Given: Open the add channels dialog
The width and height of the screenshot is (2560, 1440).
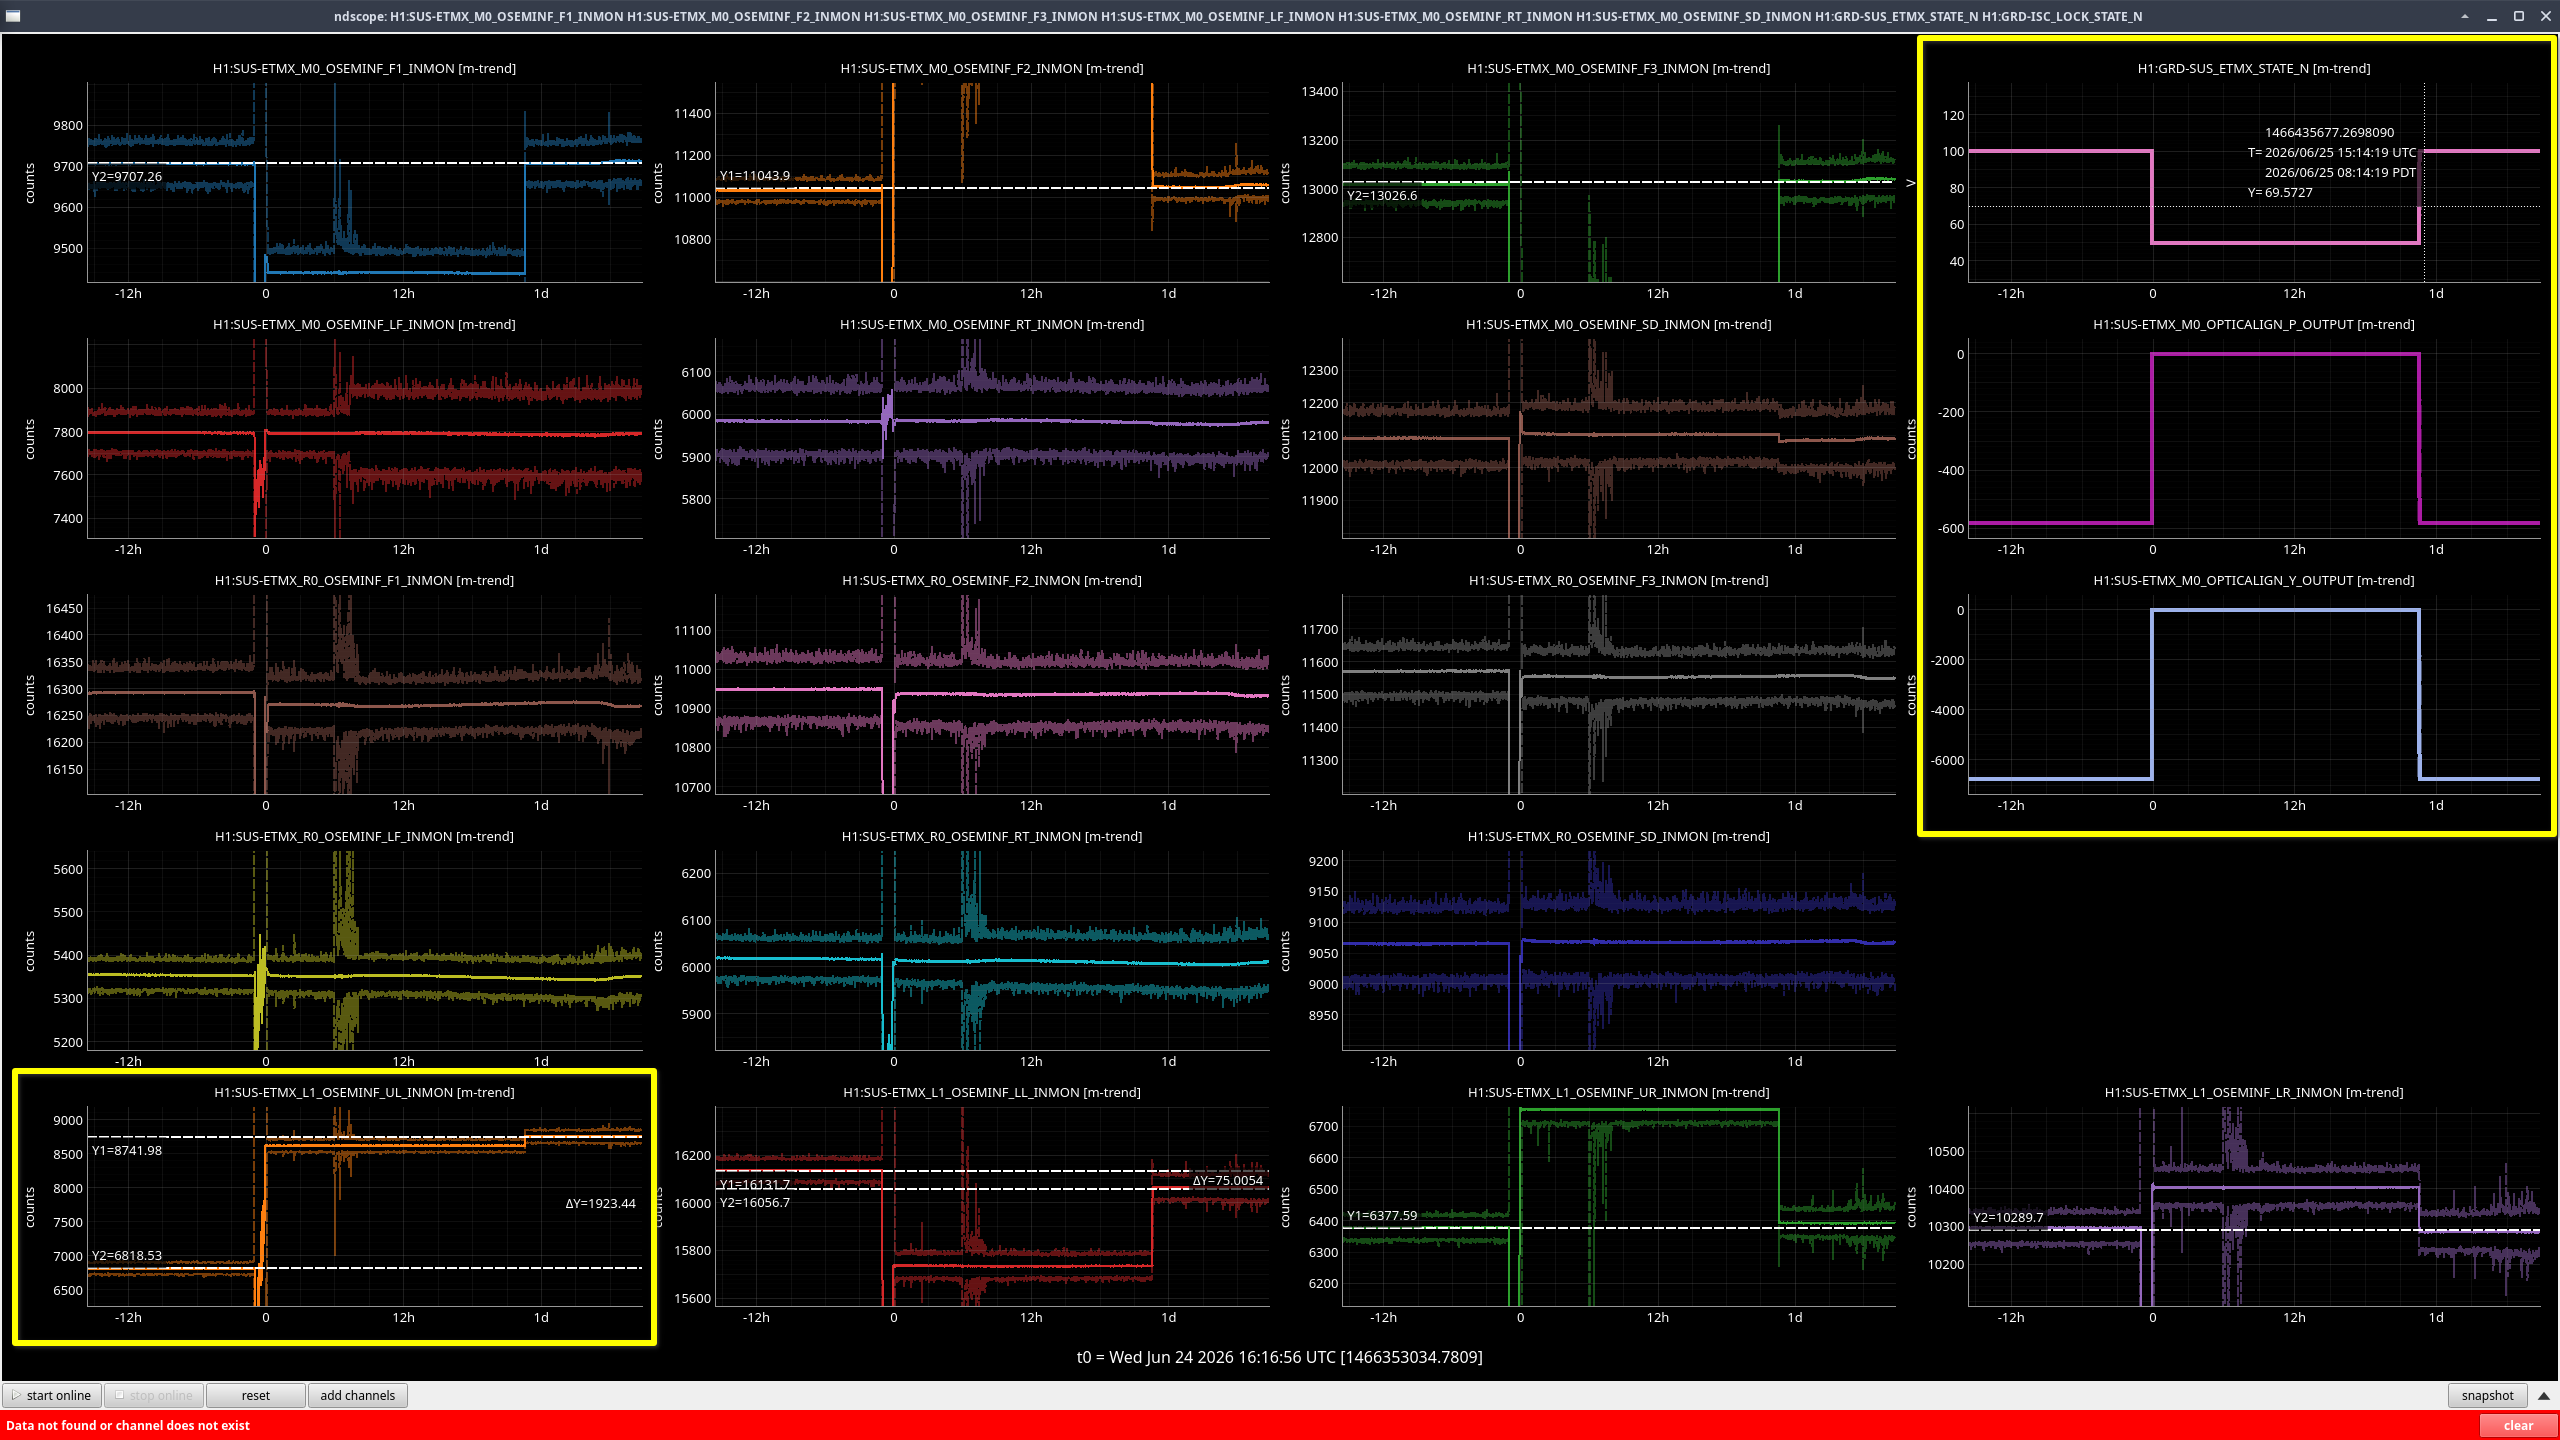Looking at the screenshot, I should pos(357,1395).
